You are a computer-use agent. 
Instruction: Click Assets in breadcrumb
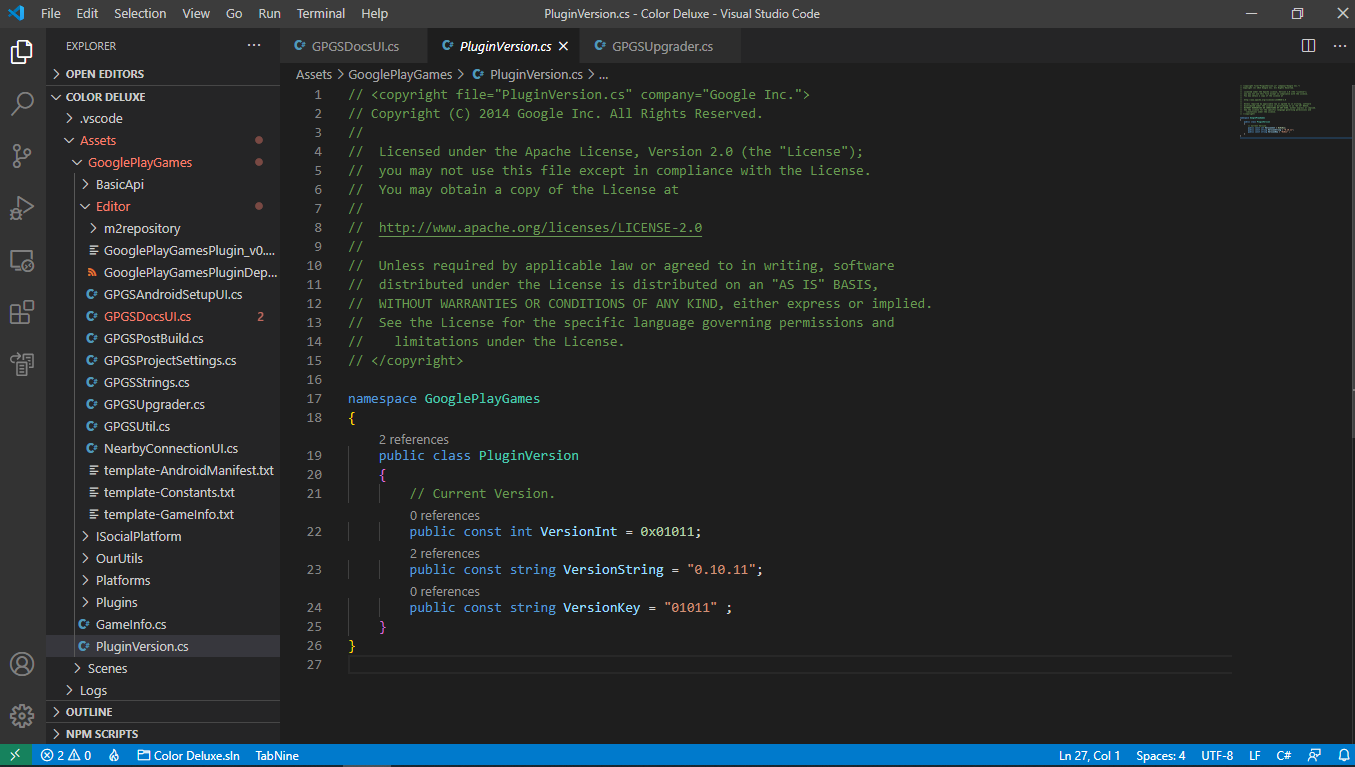tap(314, 74)
